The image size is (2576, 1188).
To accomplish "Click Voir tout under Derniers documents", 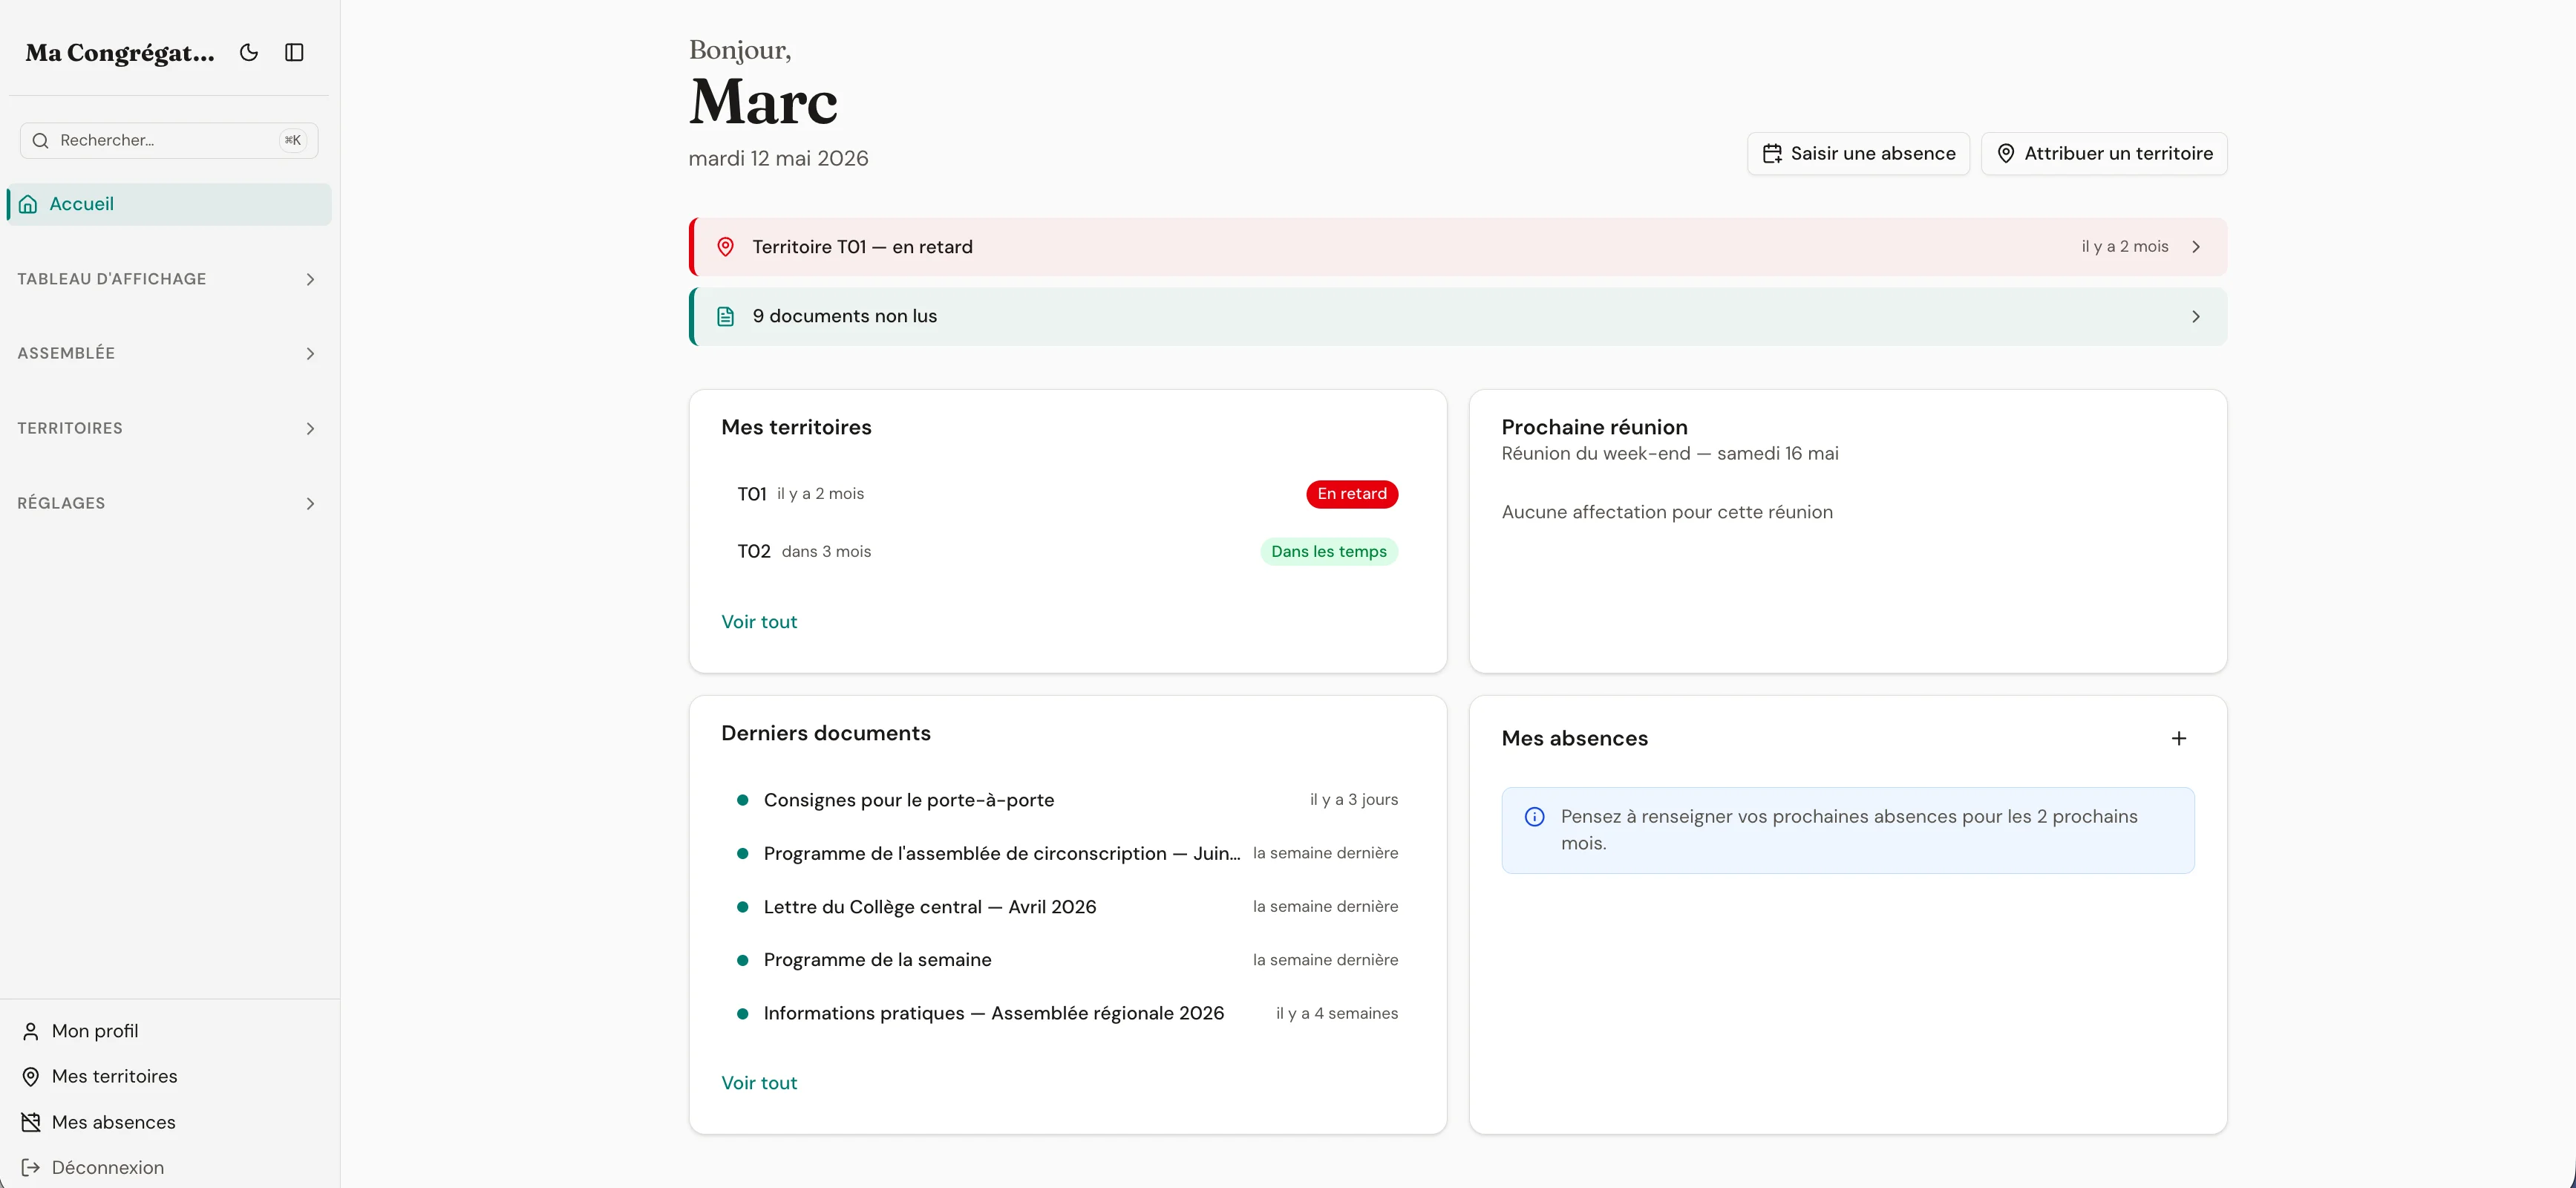I will coord(759,1083).
